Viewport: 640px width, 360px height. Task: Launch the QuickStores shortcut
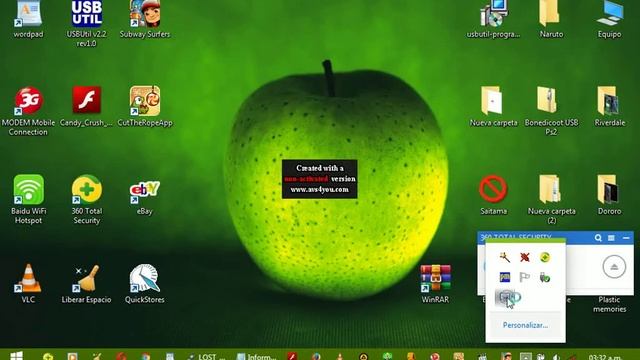(145, 283)
